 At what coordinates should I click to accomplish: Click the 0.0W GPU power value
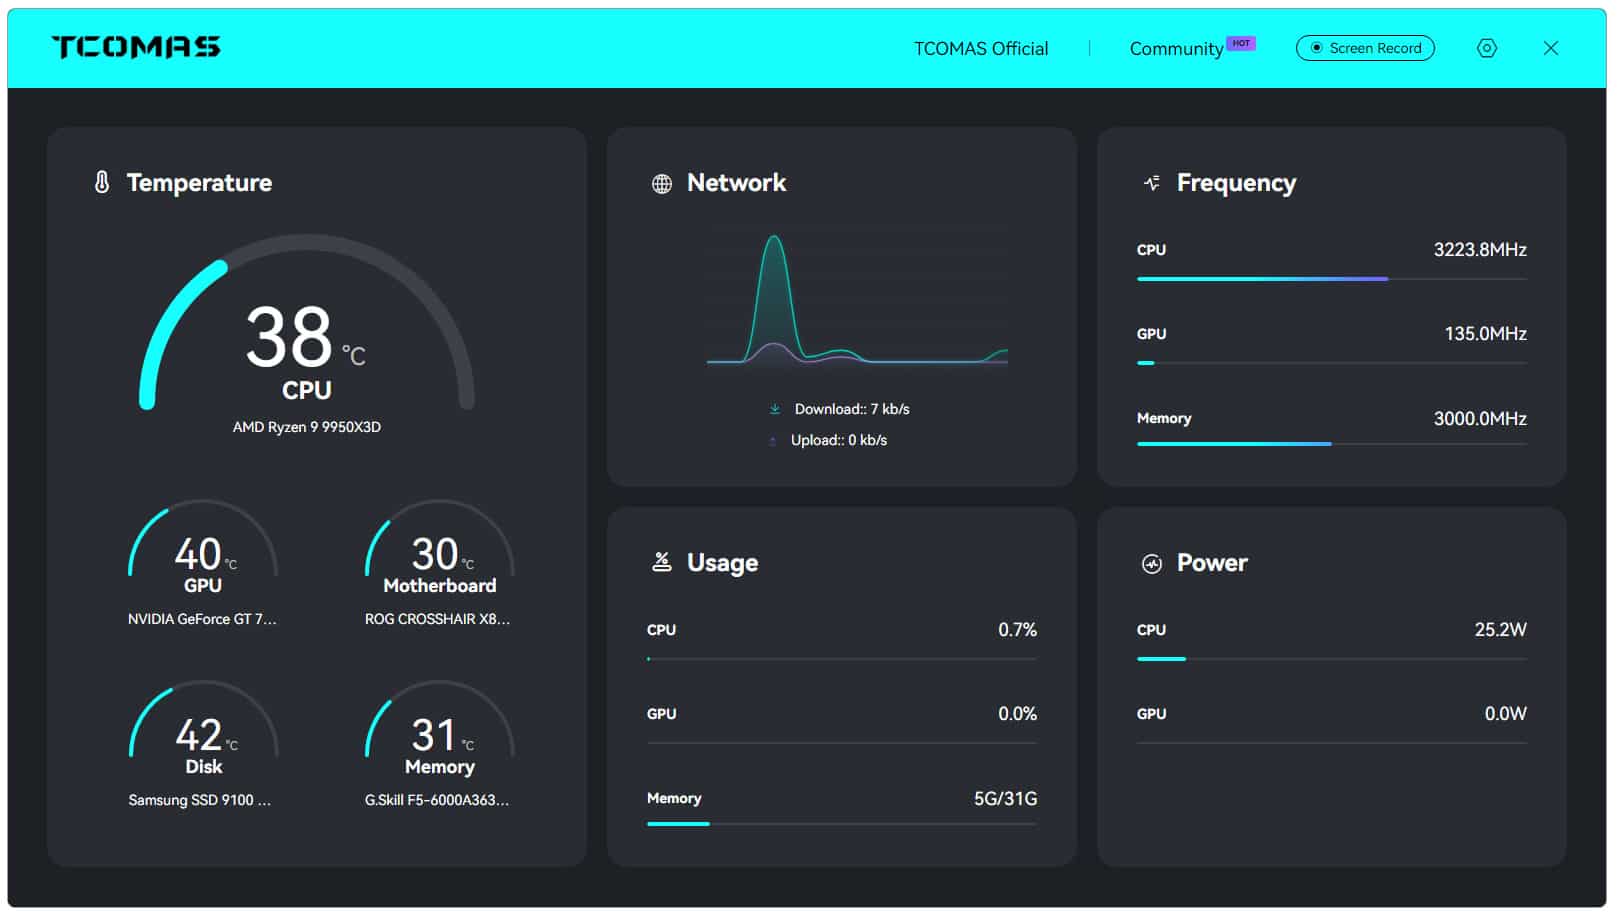point(1505,714)
